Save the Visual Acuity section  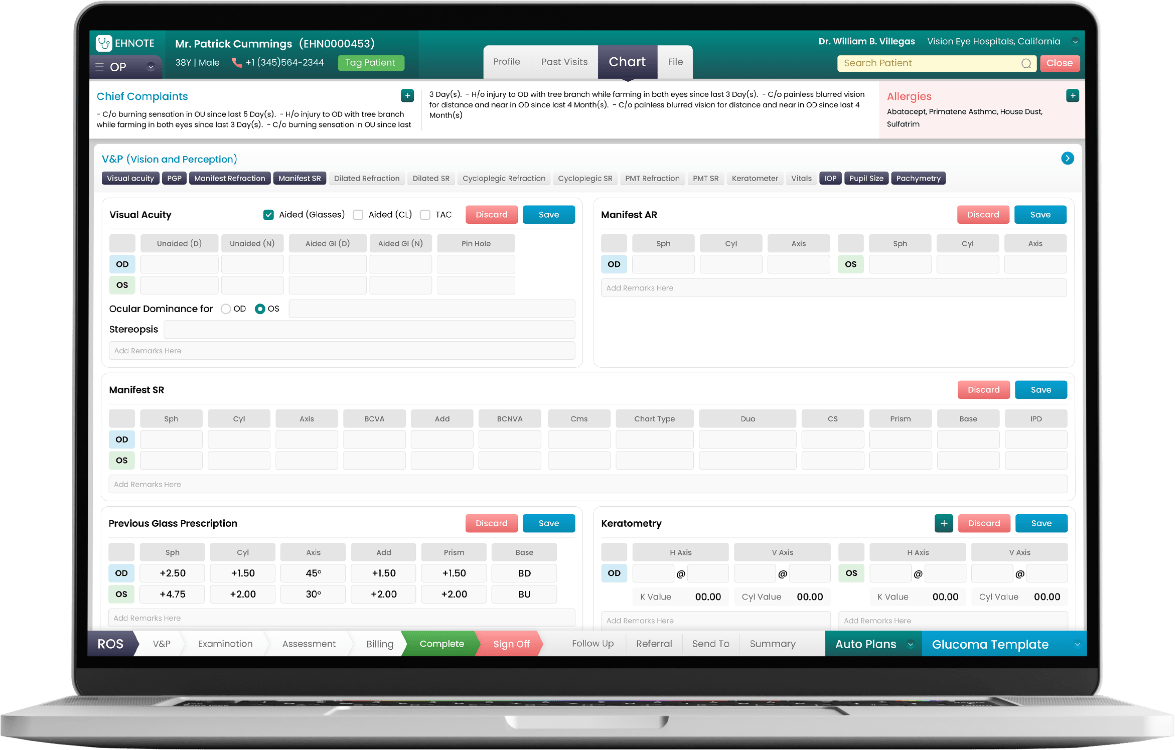point(548,215)
